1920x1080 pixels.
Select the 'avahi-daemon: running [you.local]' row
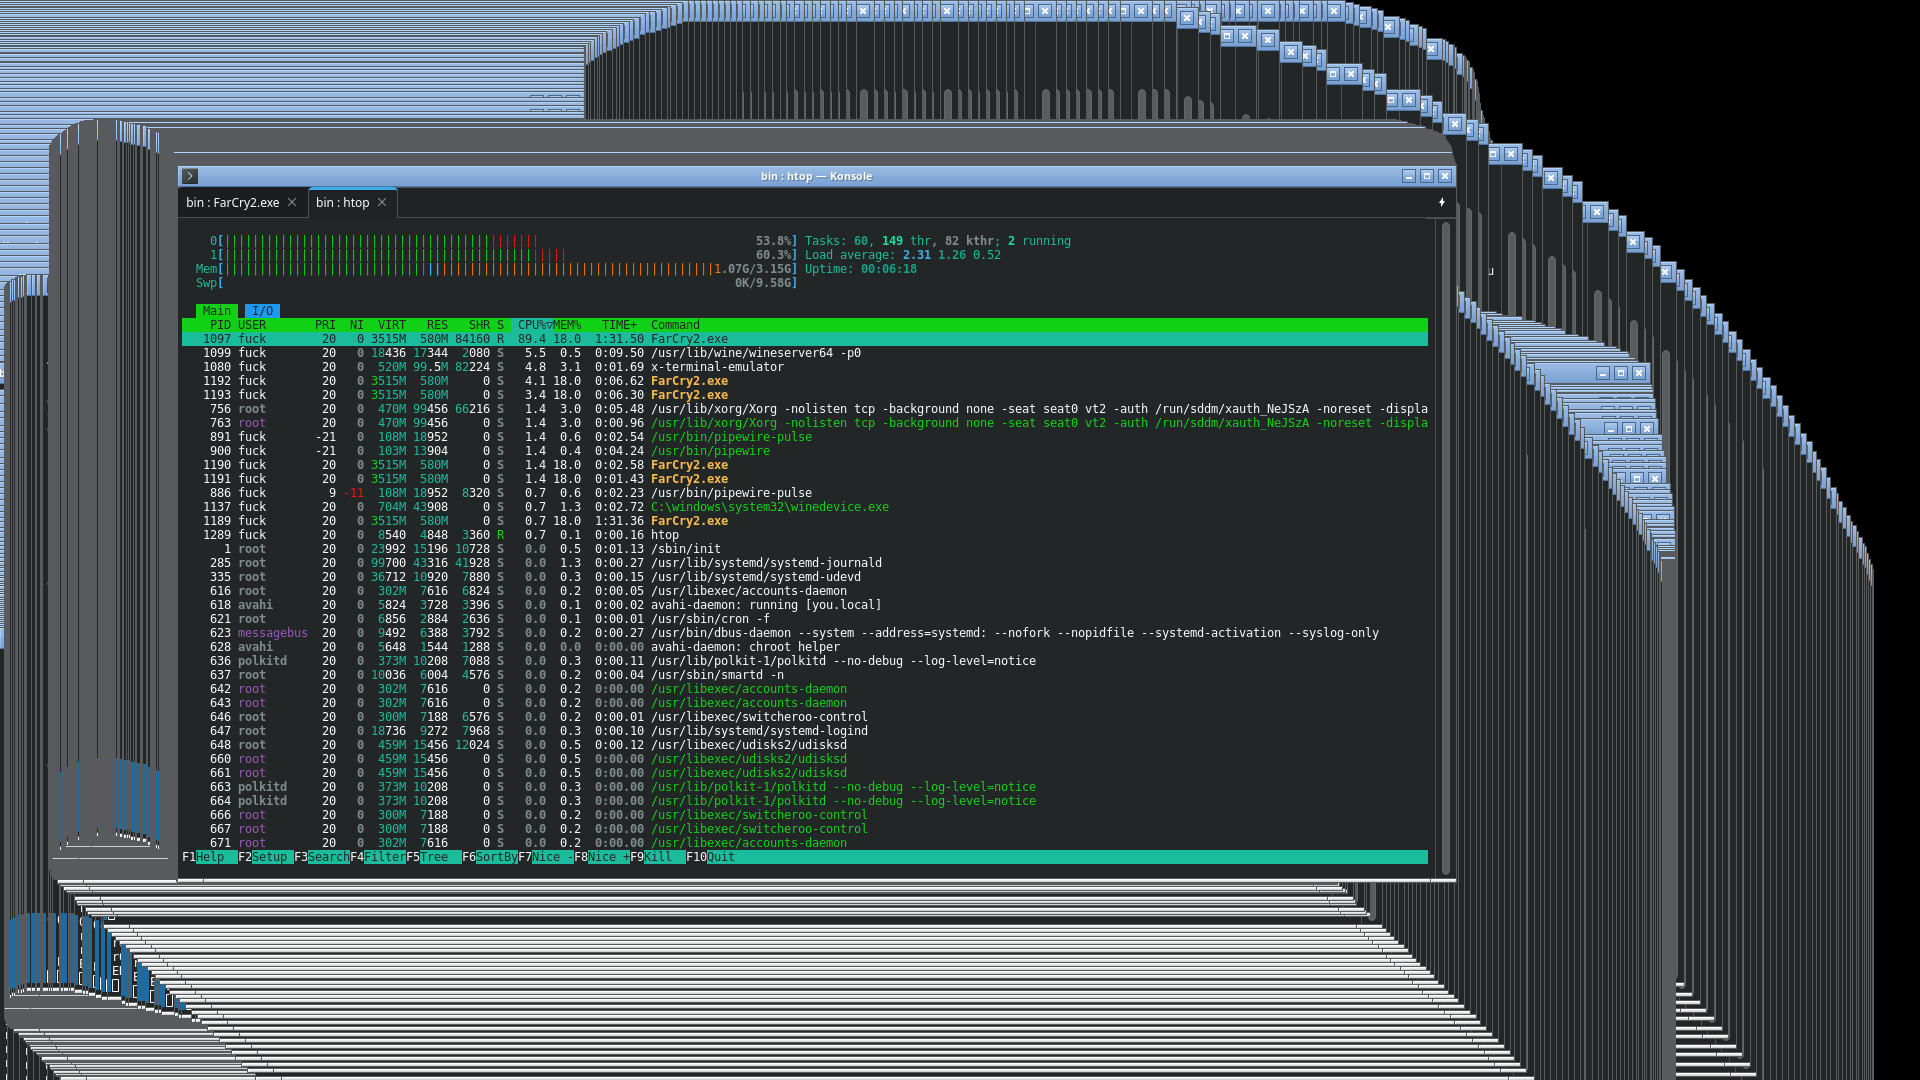805,605
